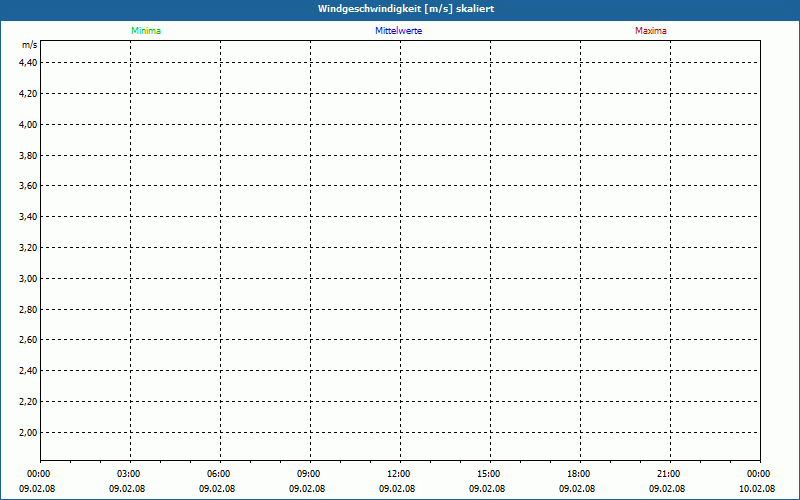
Task: Select the 3,60 y-axis value
Action: [28, 186]
